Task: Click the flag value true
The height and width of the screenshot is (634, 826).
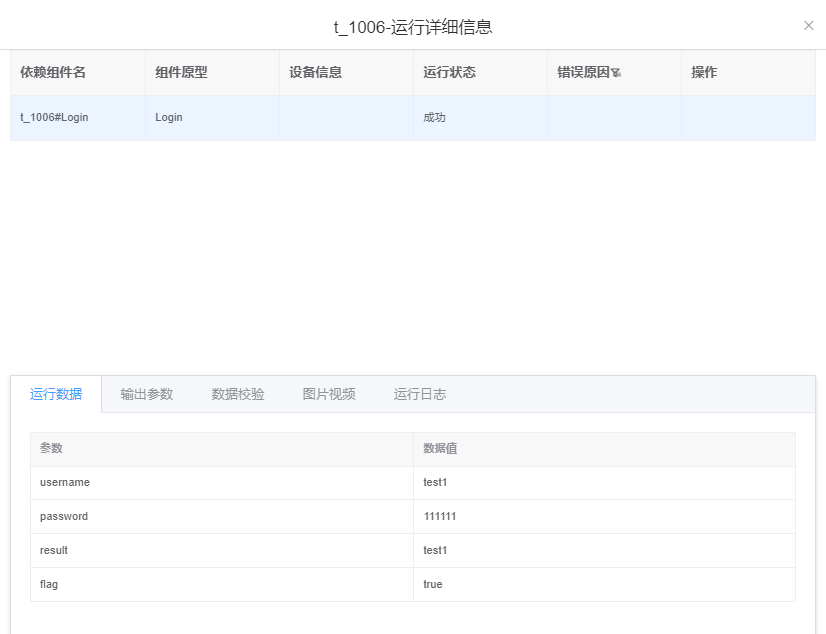Action: (433, 585)
